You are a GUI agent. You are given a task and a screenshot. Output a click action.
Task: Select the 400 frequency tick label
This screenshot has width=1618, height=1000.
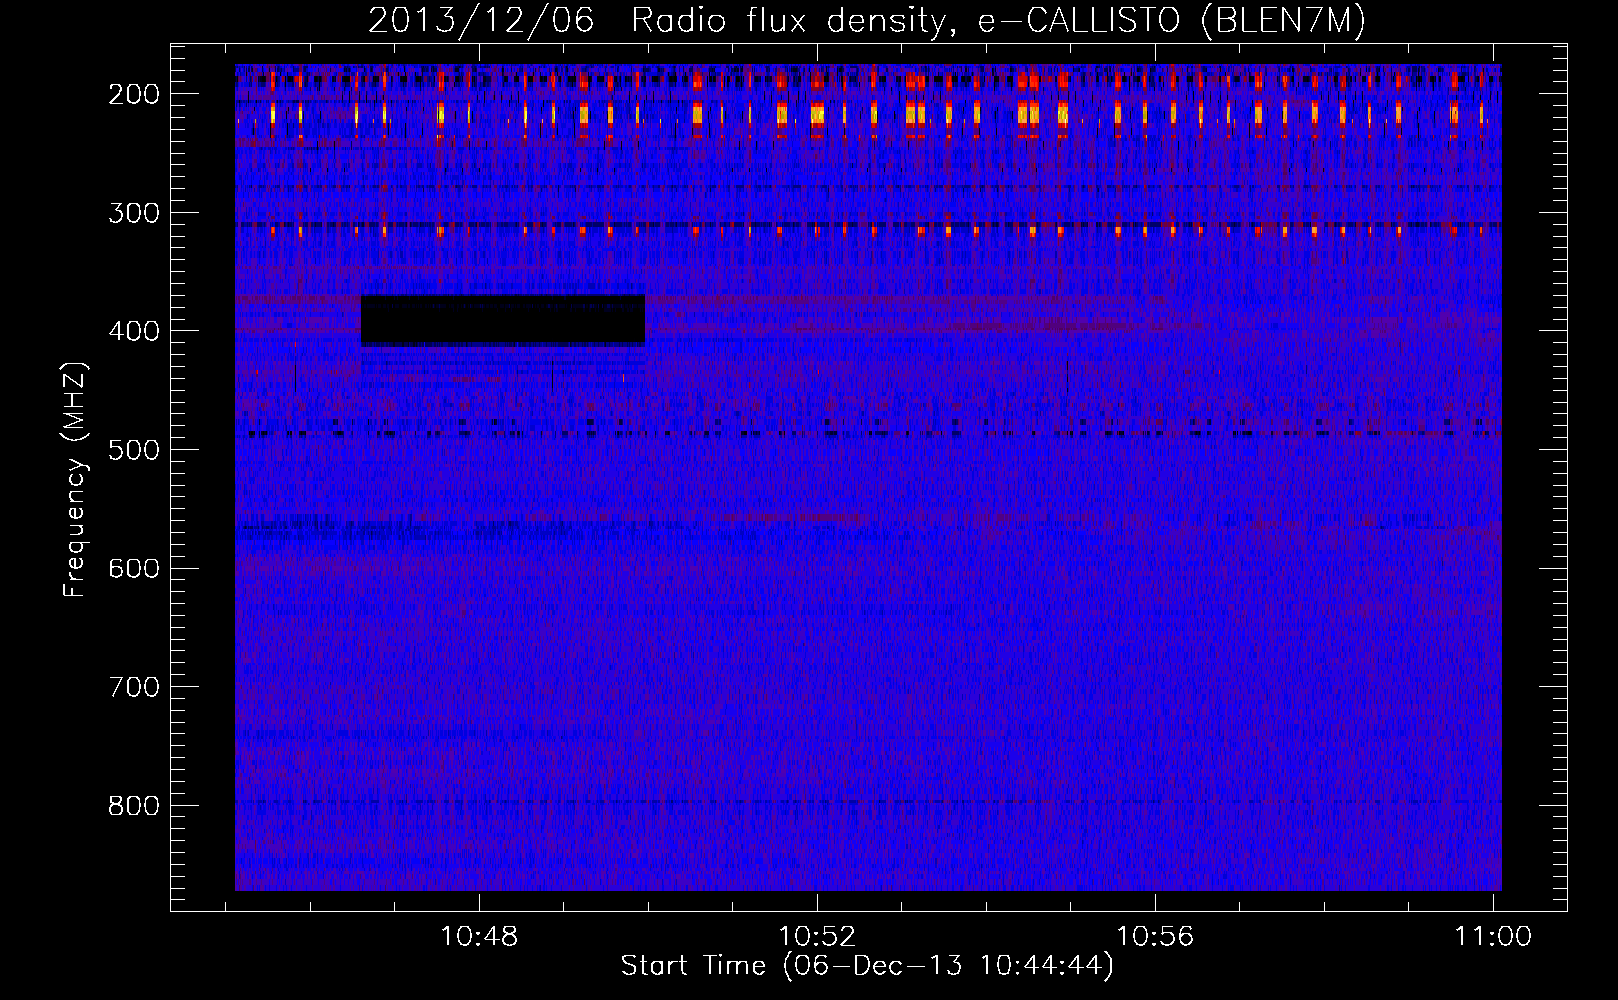134,331
